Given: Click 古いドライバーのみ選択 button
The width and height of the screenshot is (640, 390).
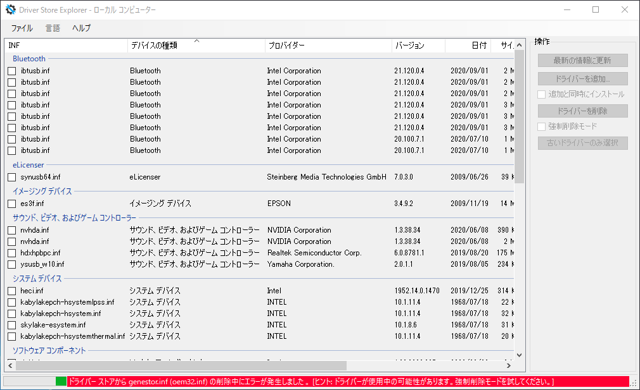Looking at the screenshot, I should [582, 143].
